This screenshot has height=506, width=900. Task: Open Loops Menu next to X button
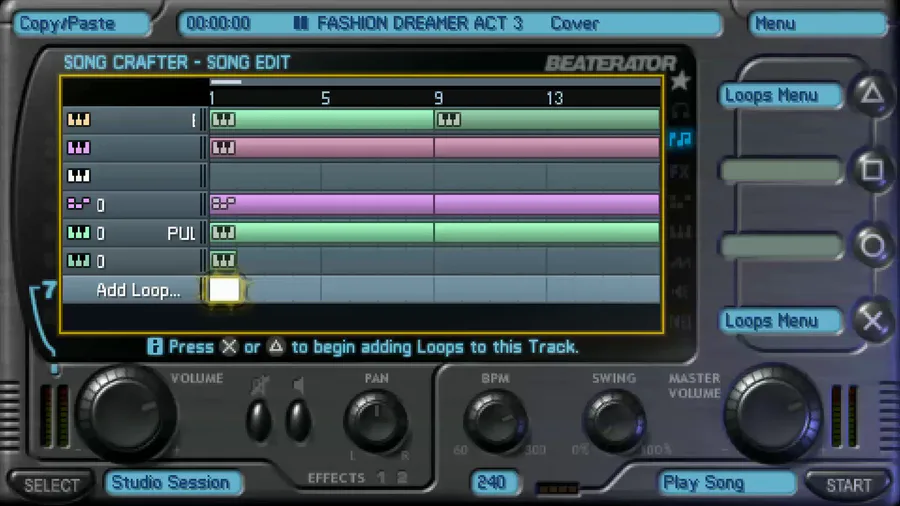pos(779,321)
